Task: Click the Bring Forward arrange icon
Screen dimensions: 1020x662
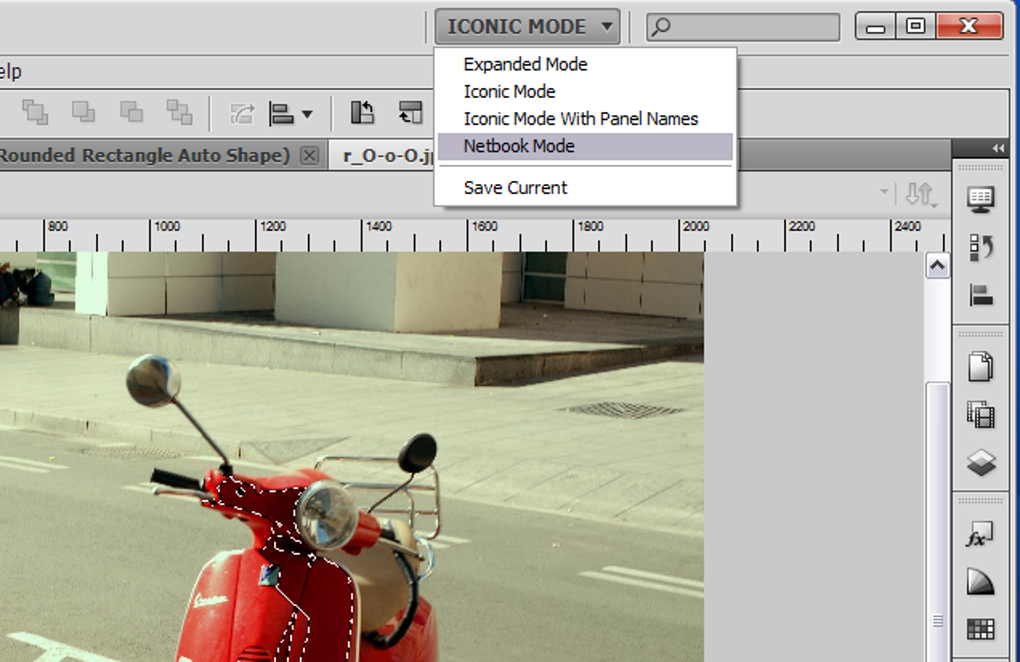Action: 84,112
